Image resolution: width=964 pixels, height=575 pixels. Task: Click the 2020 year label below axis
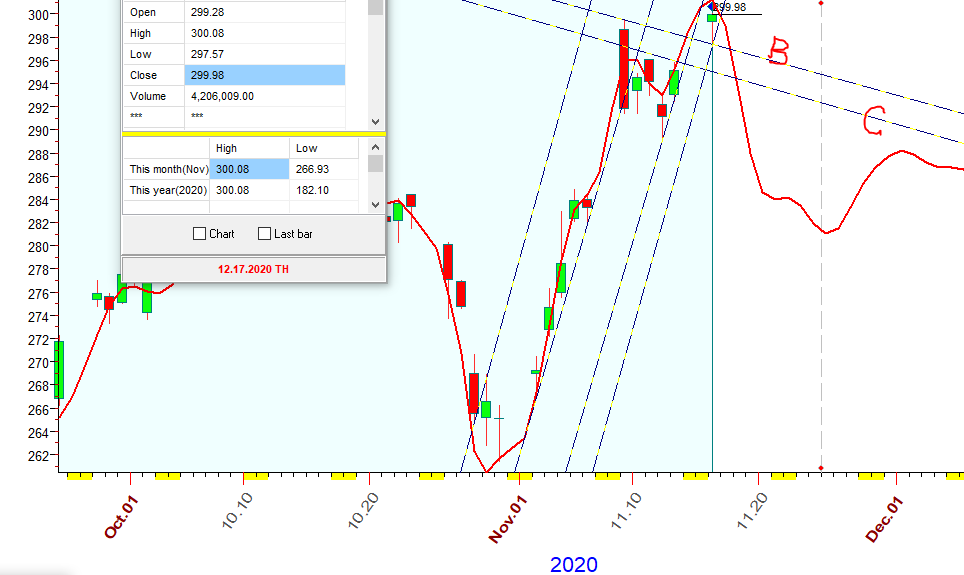pos(573,565)
